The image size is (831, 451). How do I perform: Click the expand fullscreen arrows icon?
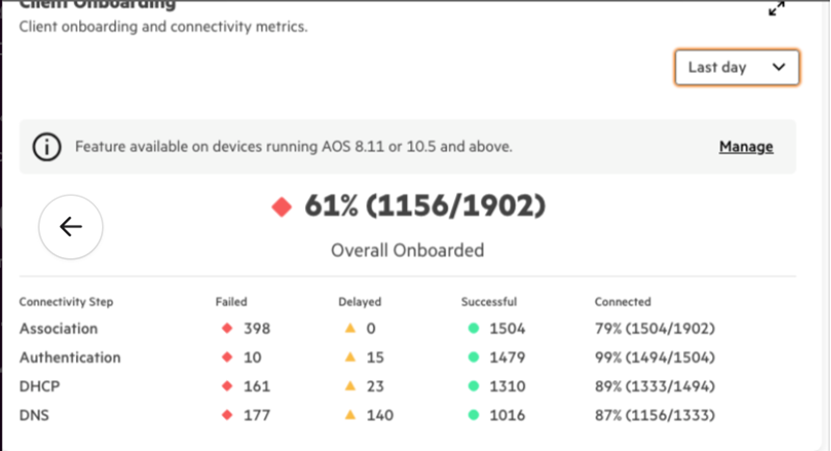[x=776, y=8]
